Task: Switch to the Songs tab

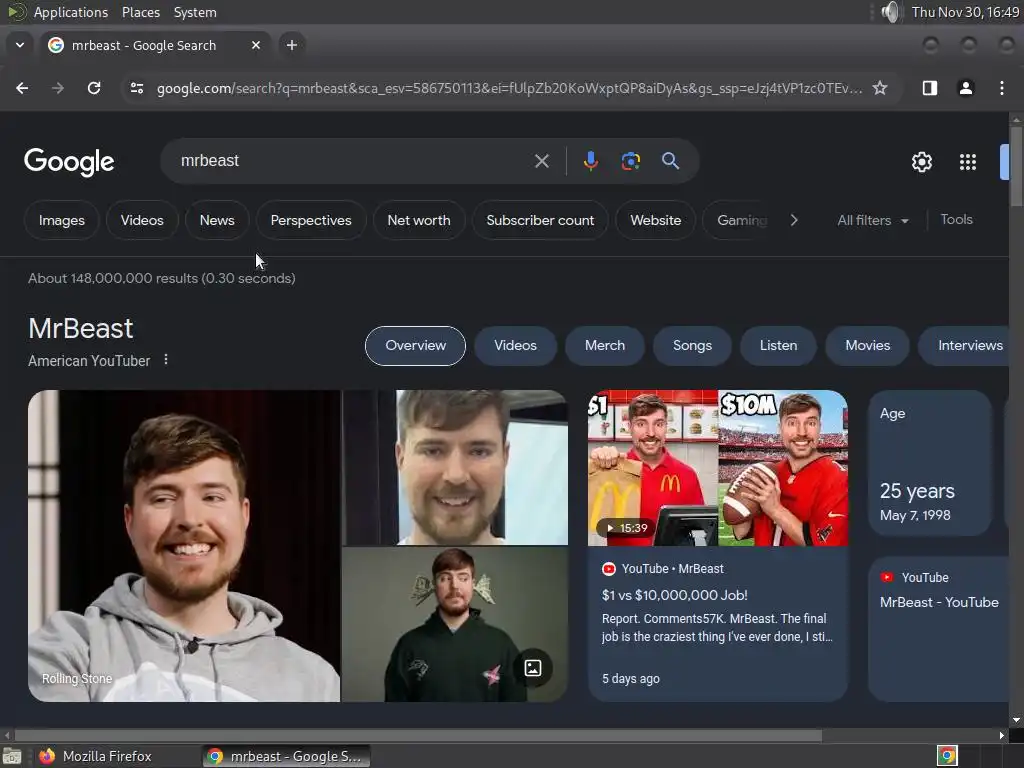Action: pyautogui.click(x=692, y=345)
